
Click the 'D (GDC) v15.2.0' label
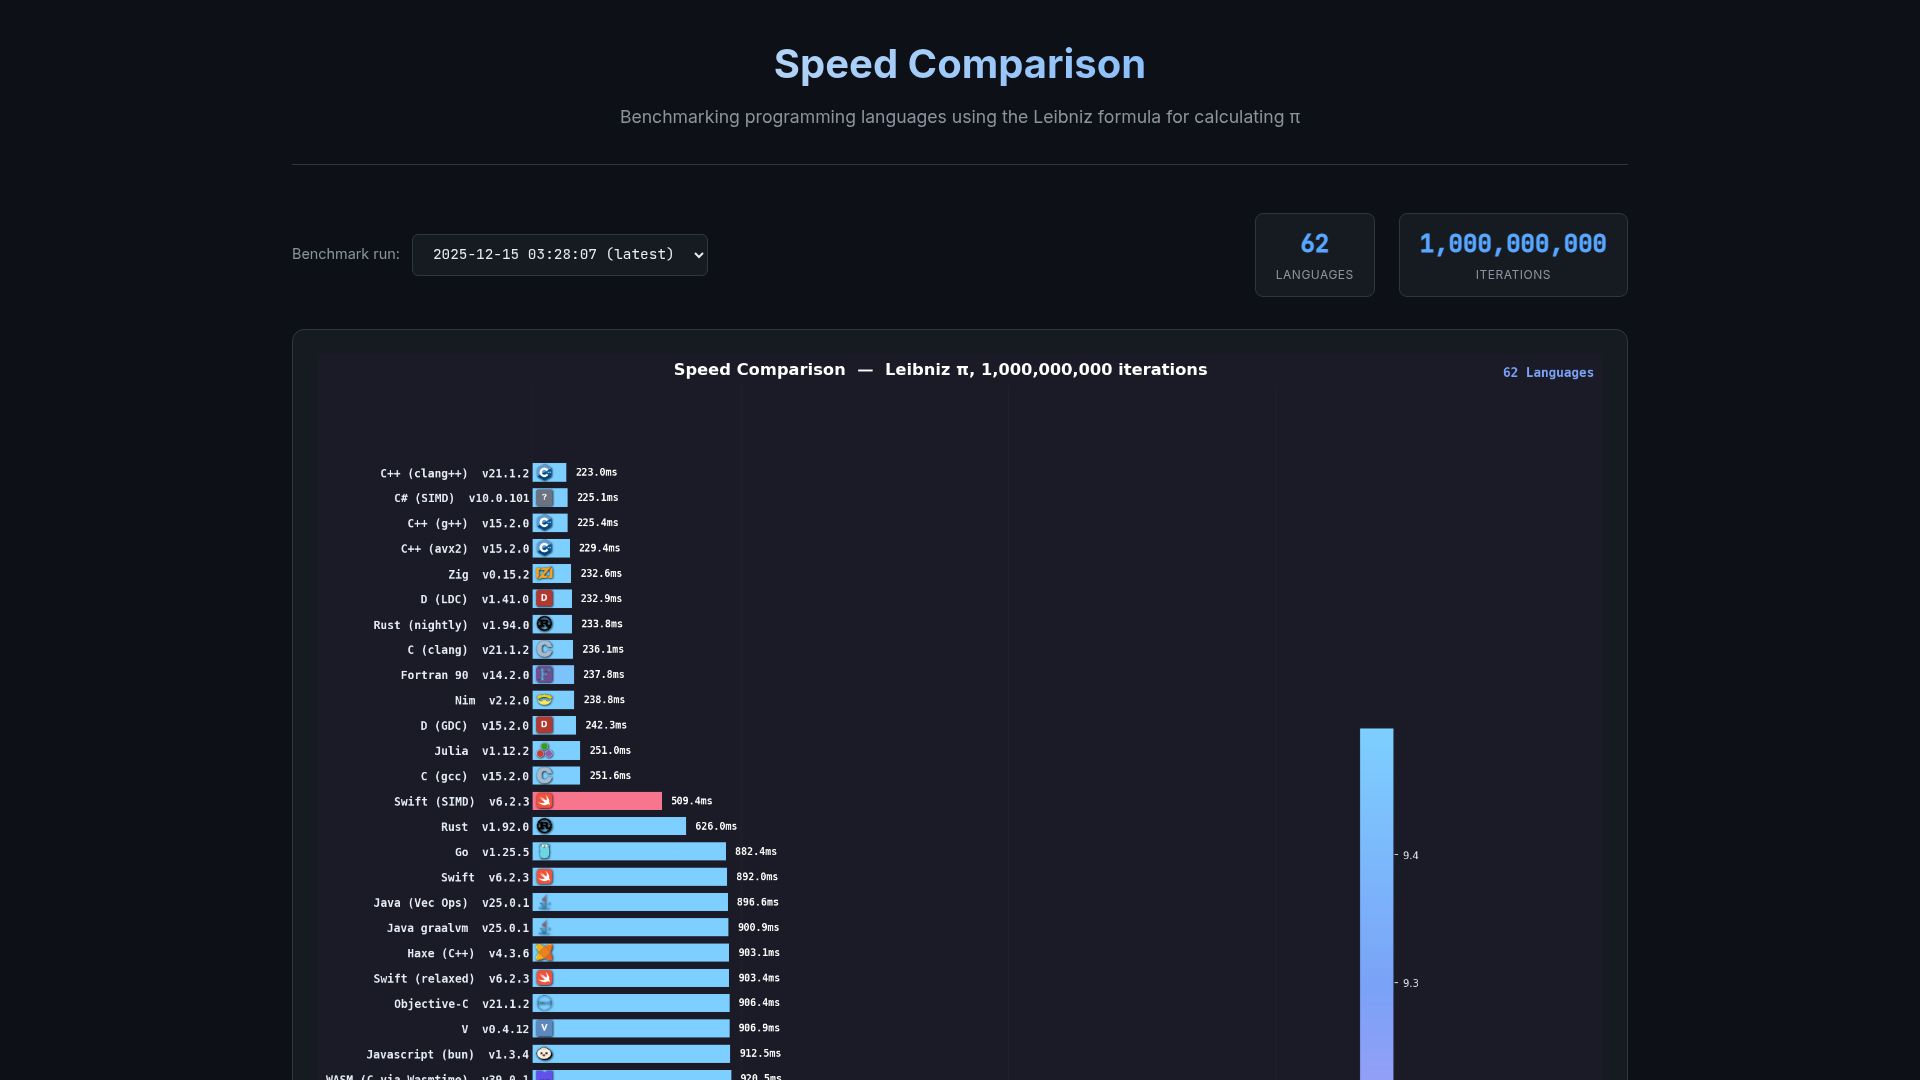tap(475, 726)
